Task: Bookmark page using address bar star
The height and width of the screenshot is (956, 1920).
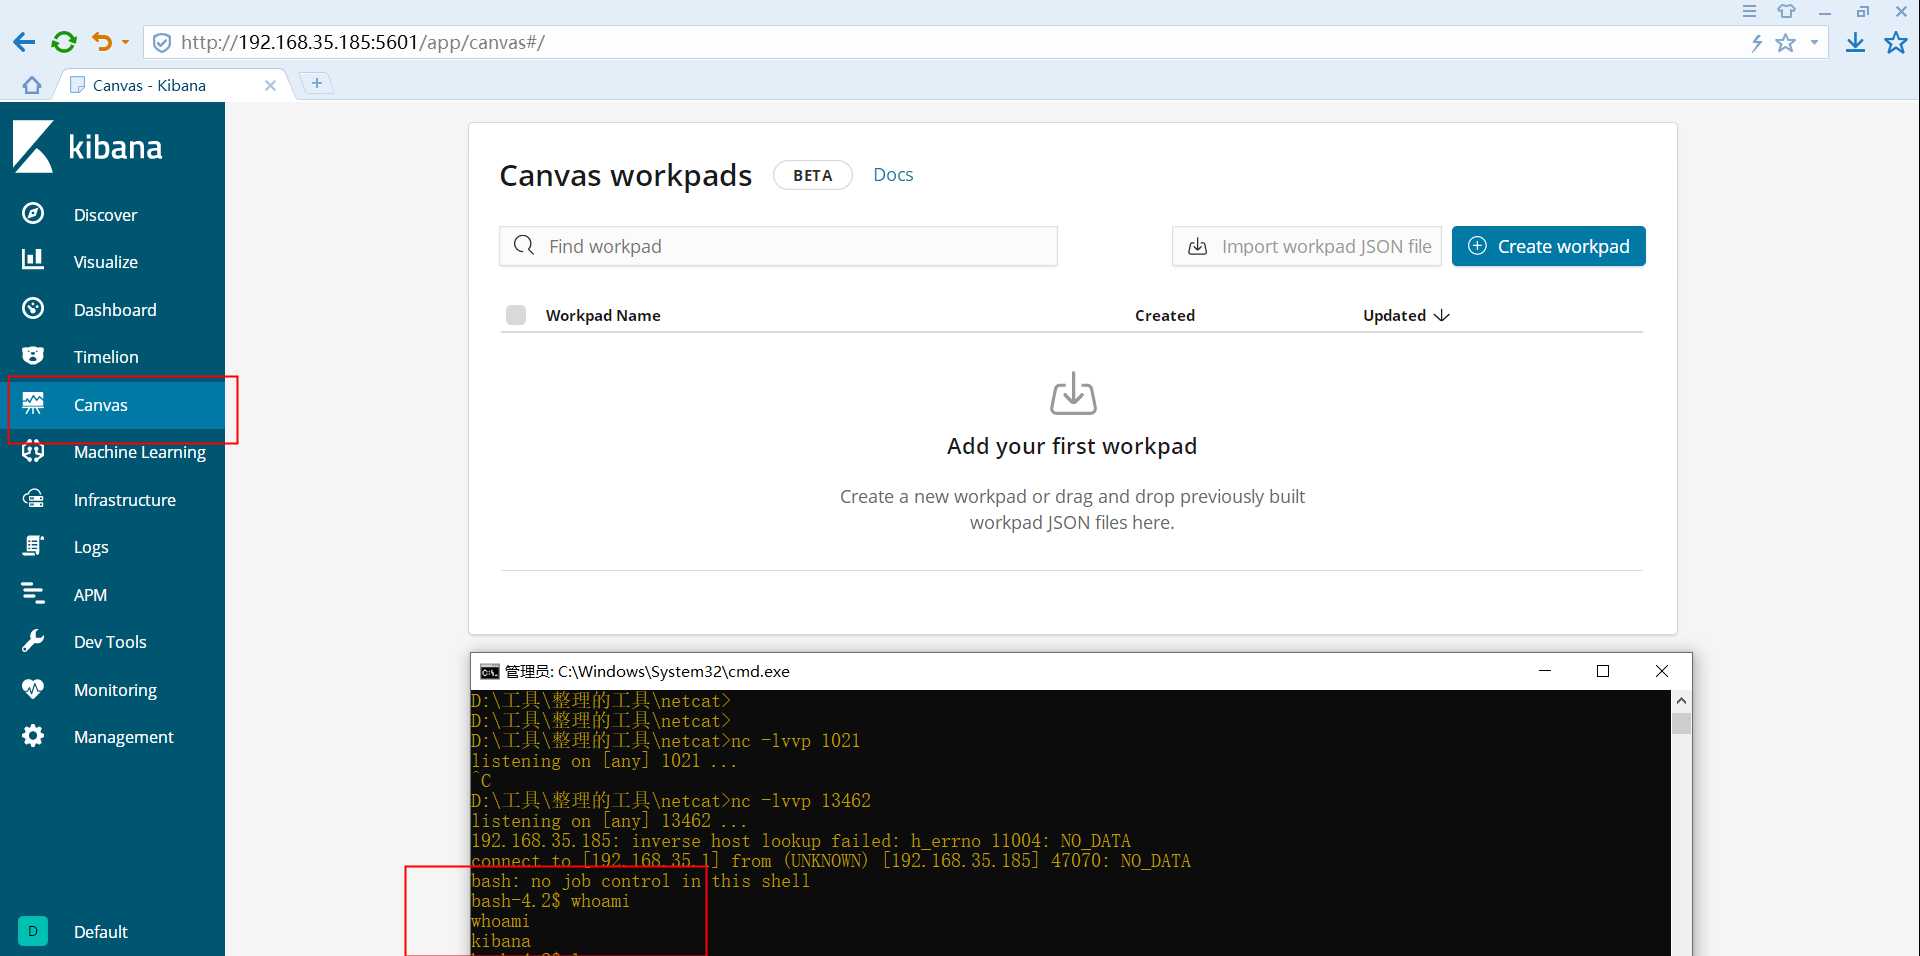Action: click(1785, 43)
